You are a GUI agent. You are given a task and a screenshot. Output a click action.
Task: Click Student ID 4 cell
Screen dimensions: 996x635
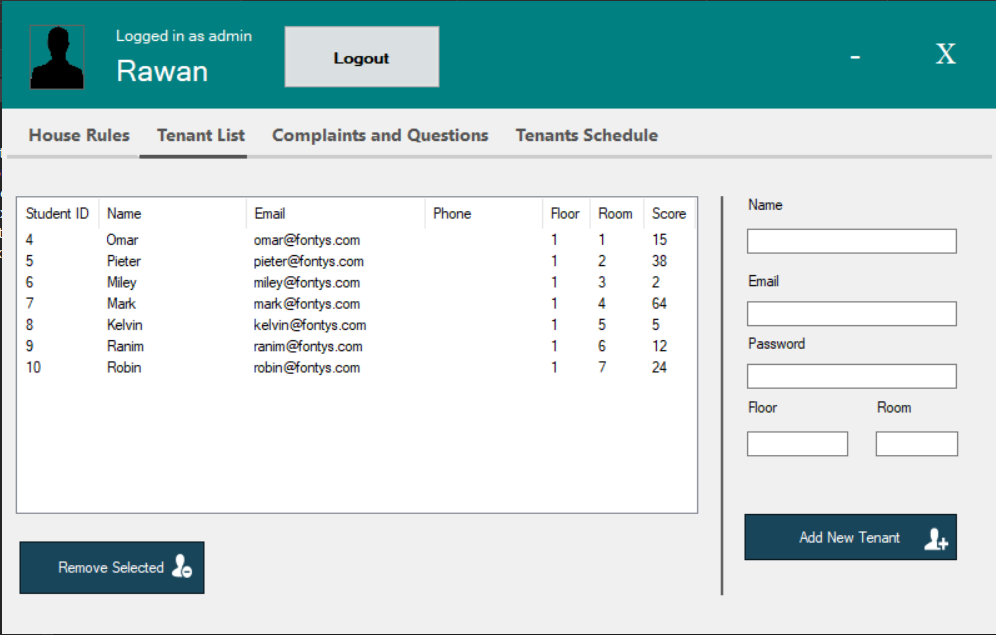pyautogui.click(x=29, y=239)
